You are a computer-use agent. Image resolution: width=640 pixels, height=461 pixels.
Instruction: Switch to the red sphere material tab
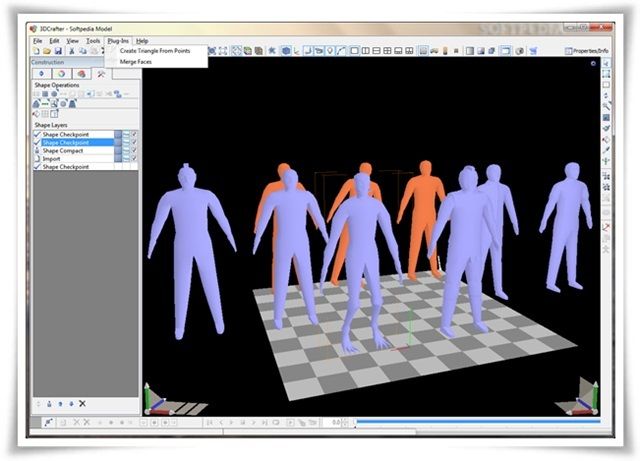[x=81, y=73]
